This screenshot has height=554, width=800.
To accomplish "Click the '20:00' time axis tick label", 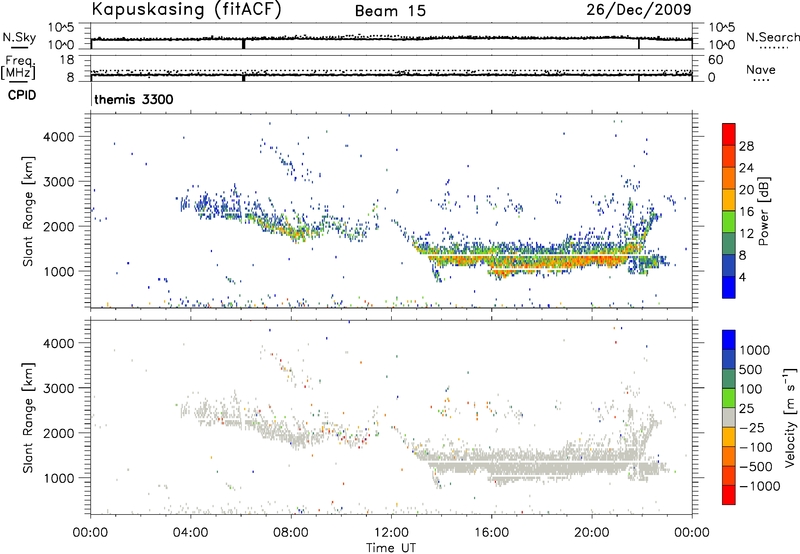I will [591, 533].
